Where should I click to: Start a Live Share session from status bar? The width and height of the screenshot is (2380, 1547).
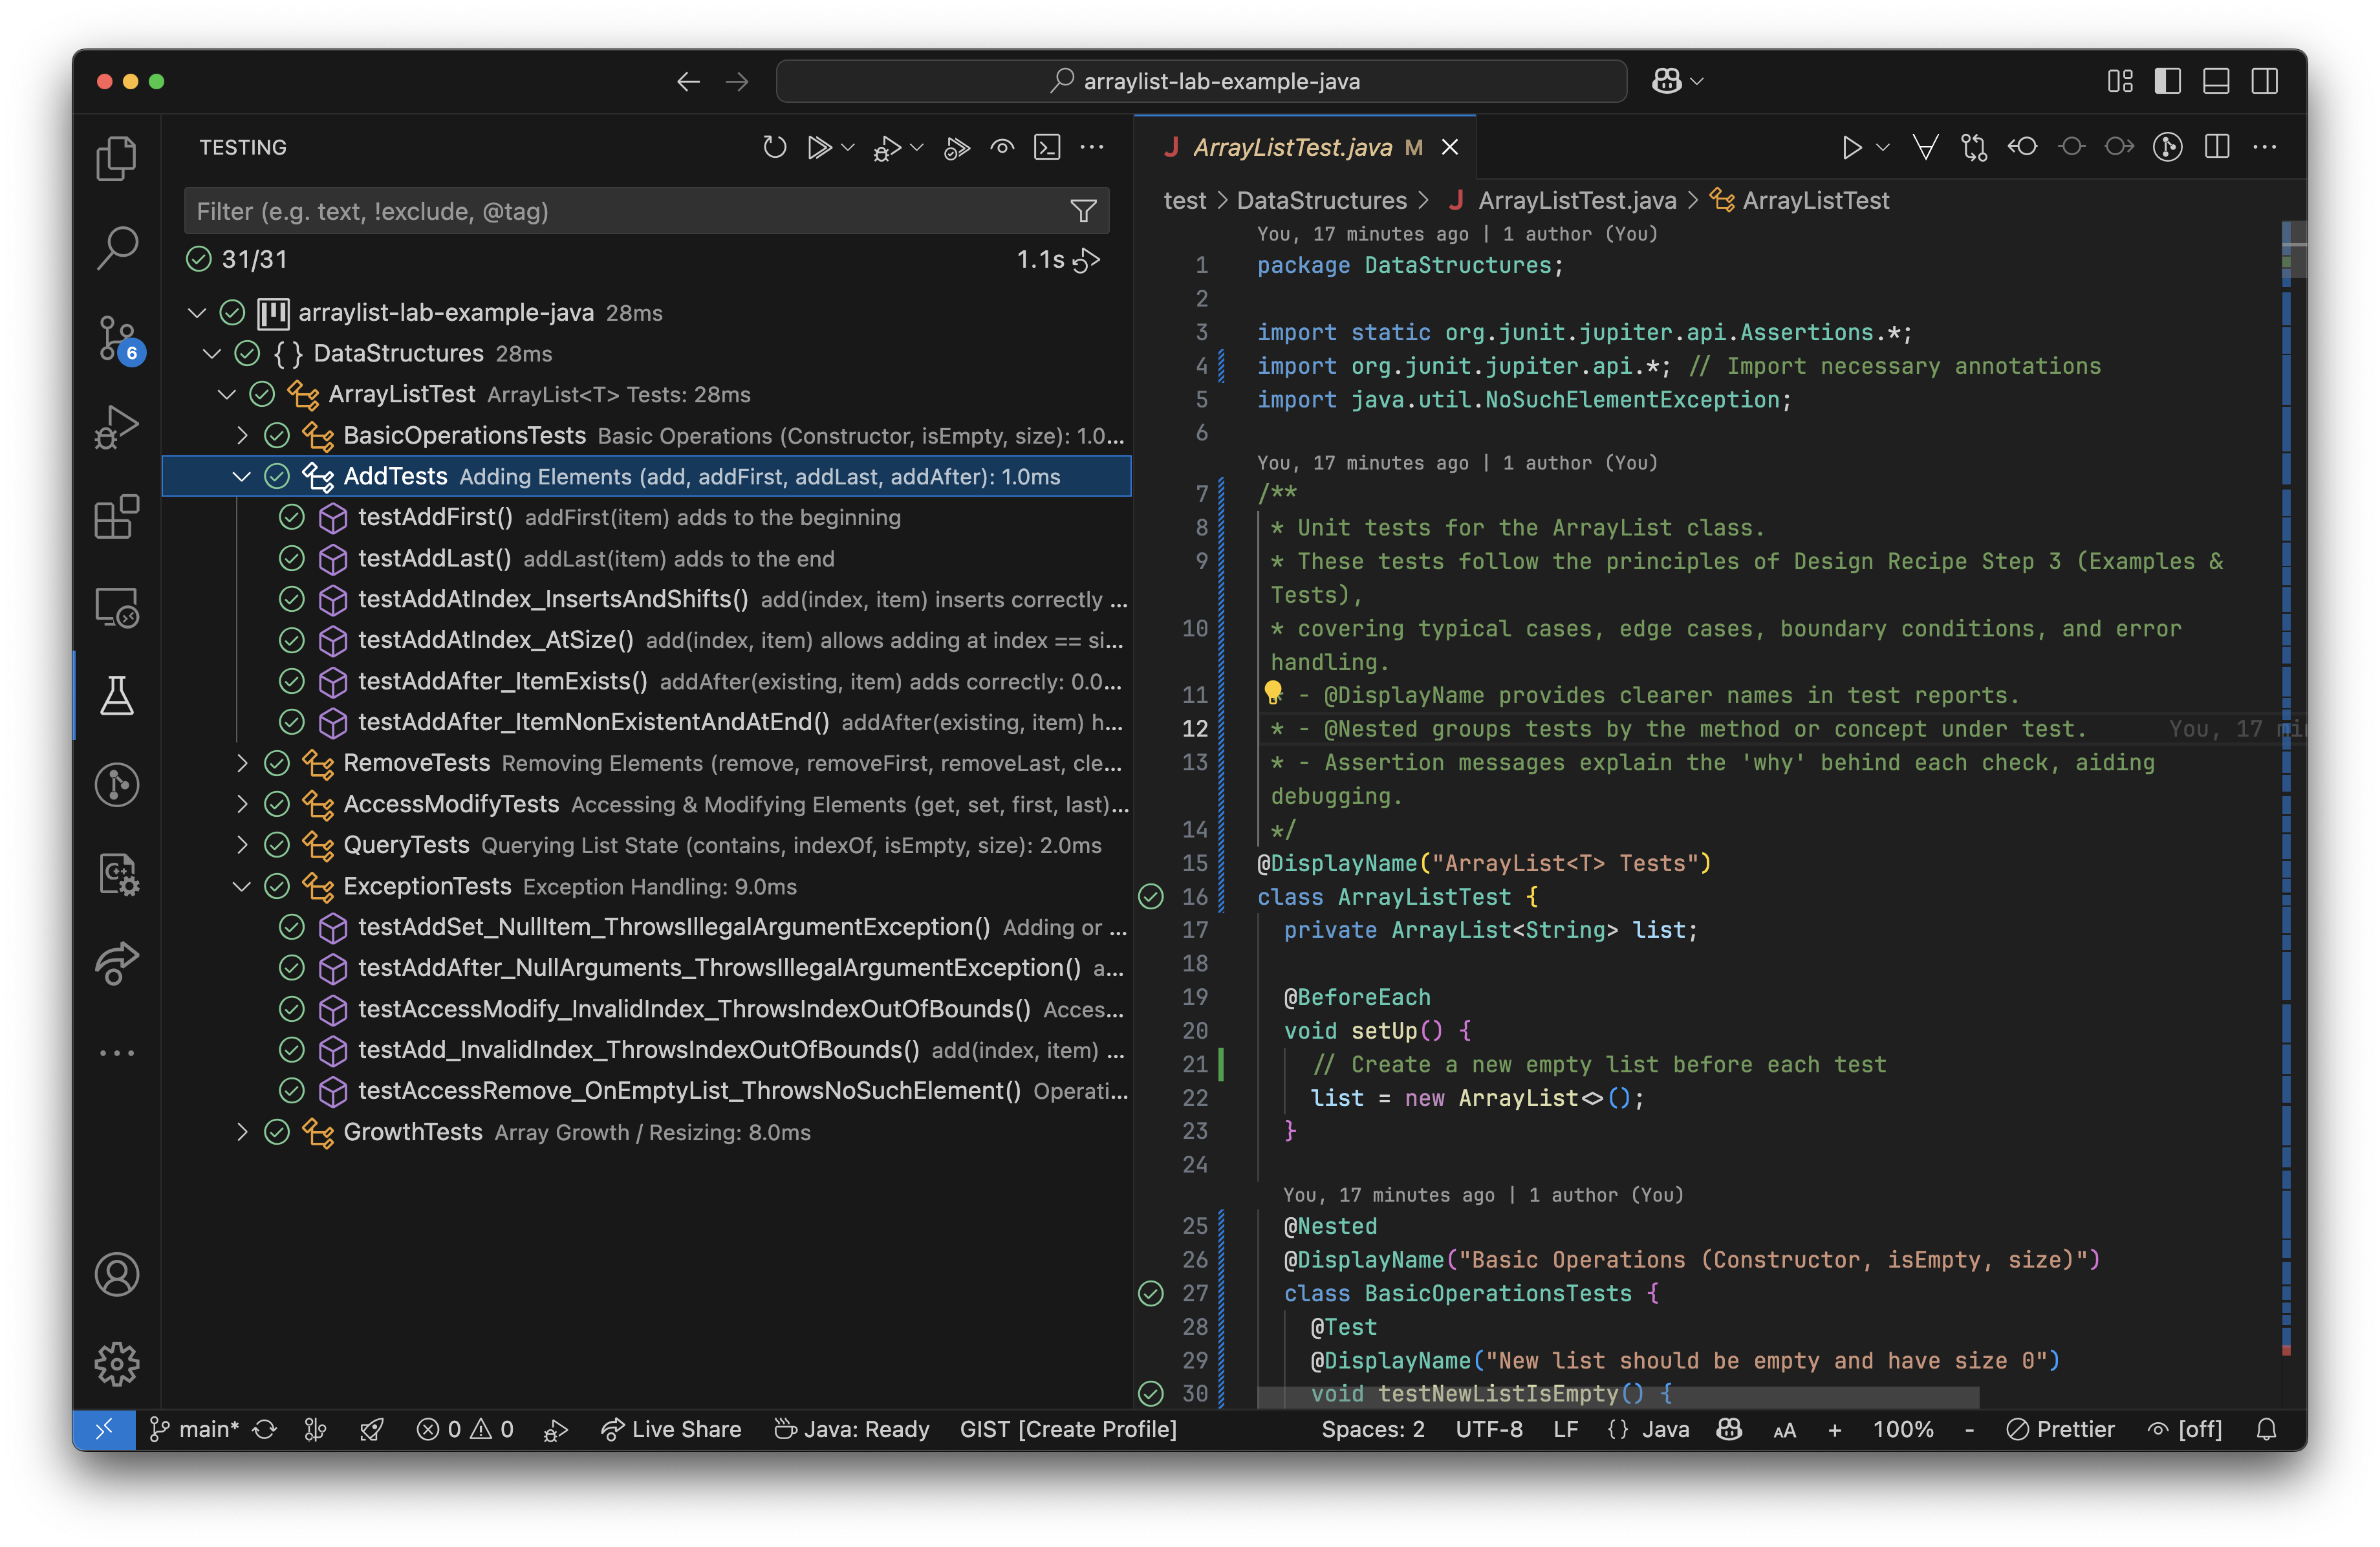pos(670,1429)
